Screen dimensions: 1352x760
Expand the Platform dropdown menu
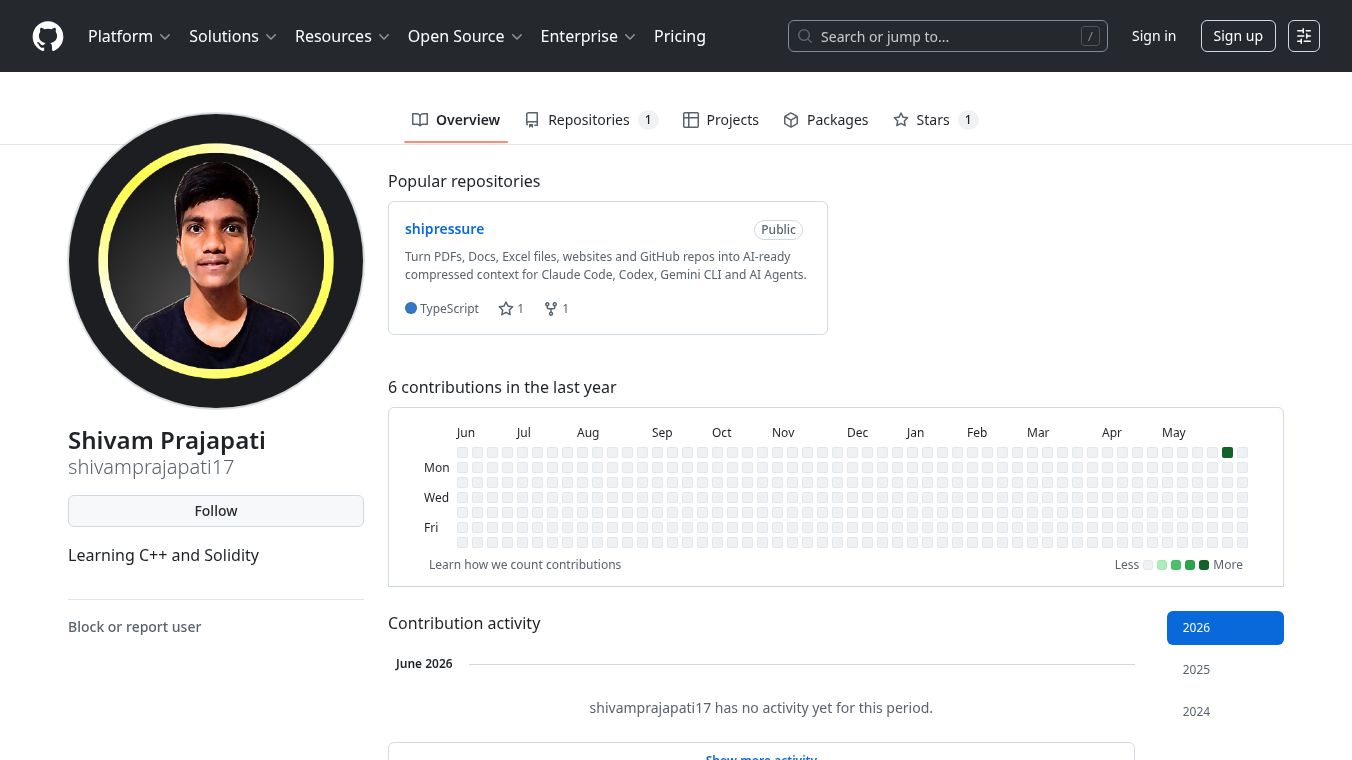[129, 36]
